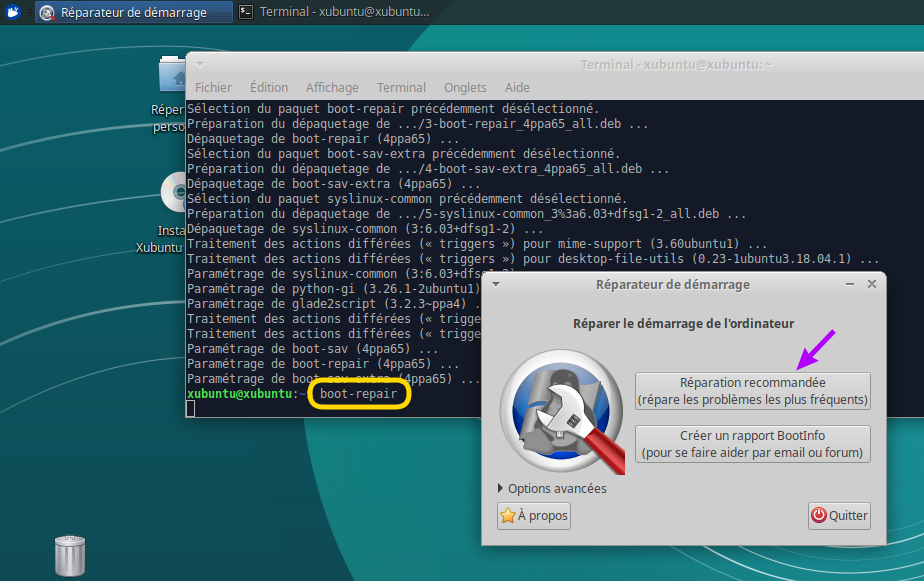Open the Réparateur de démarrage window menu arrow

point(495,285)
